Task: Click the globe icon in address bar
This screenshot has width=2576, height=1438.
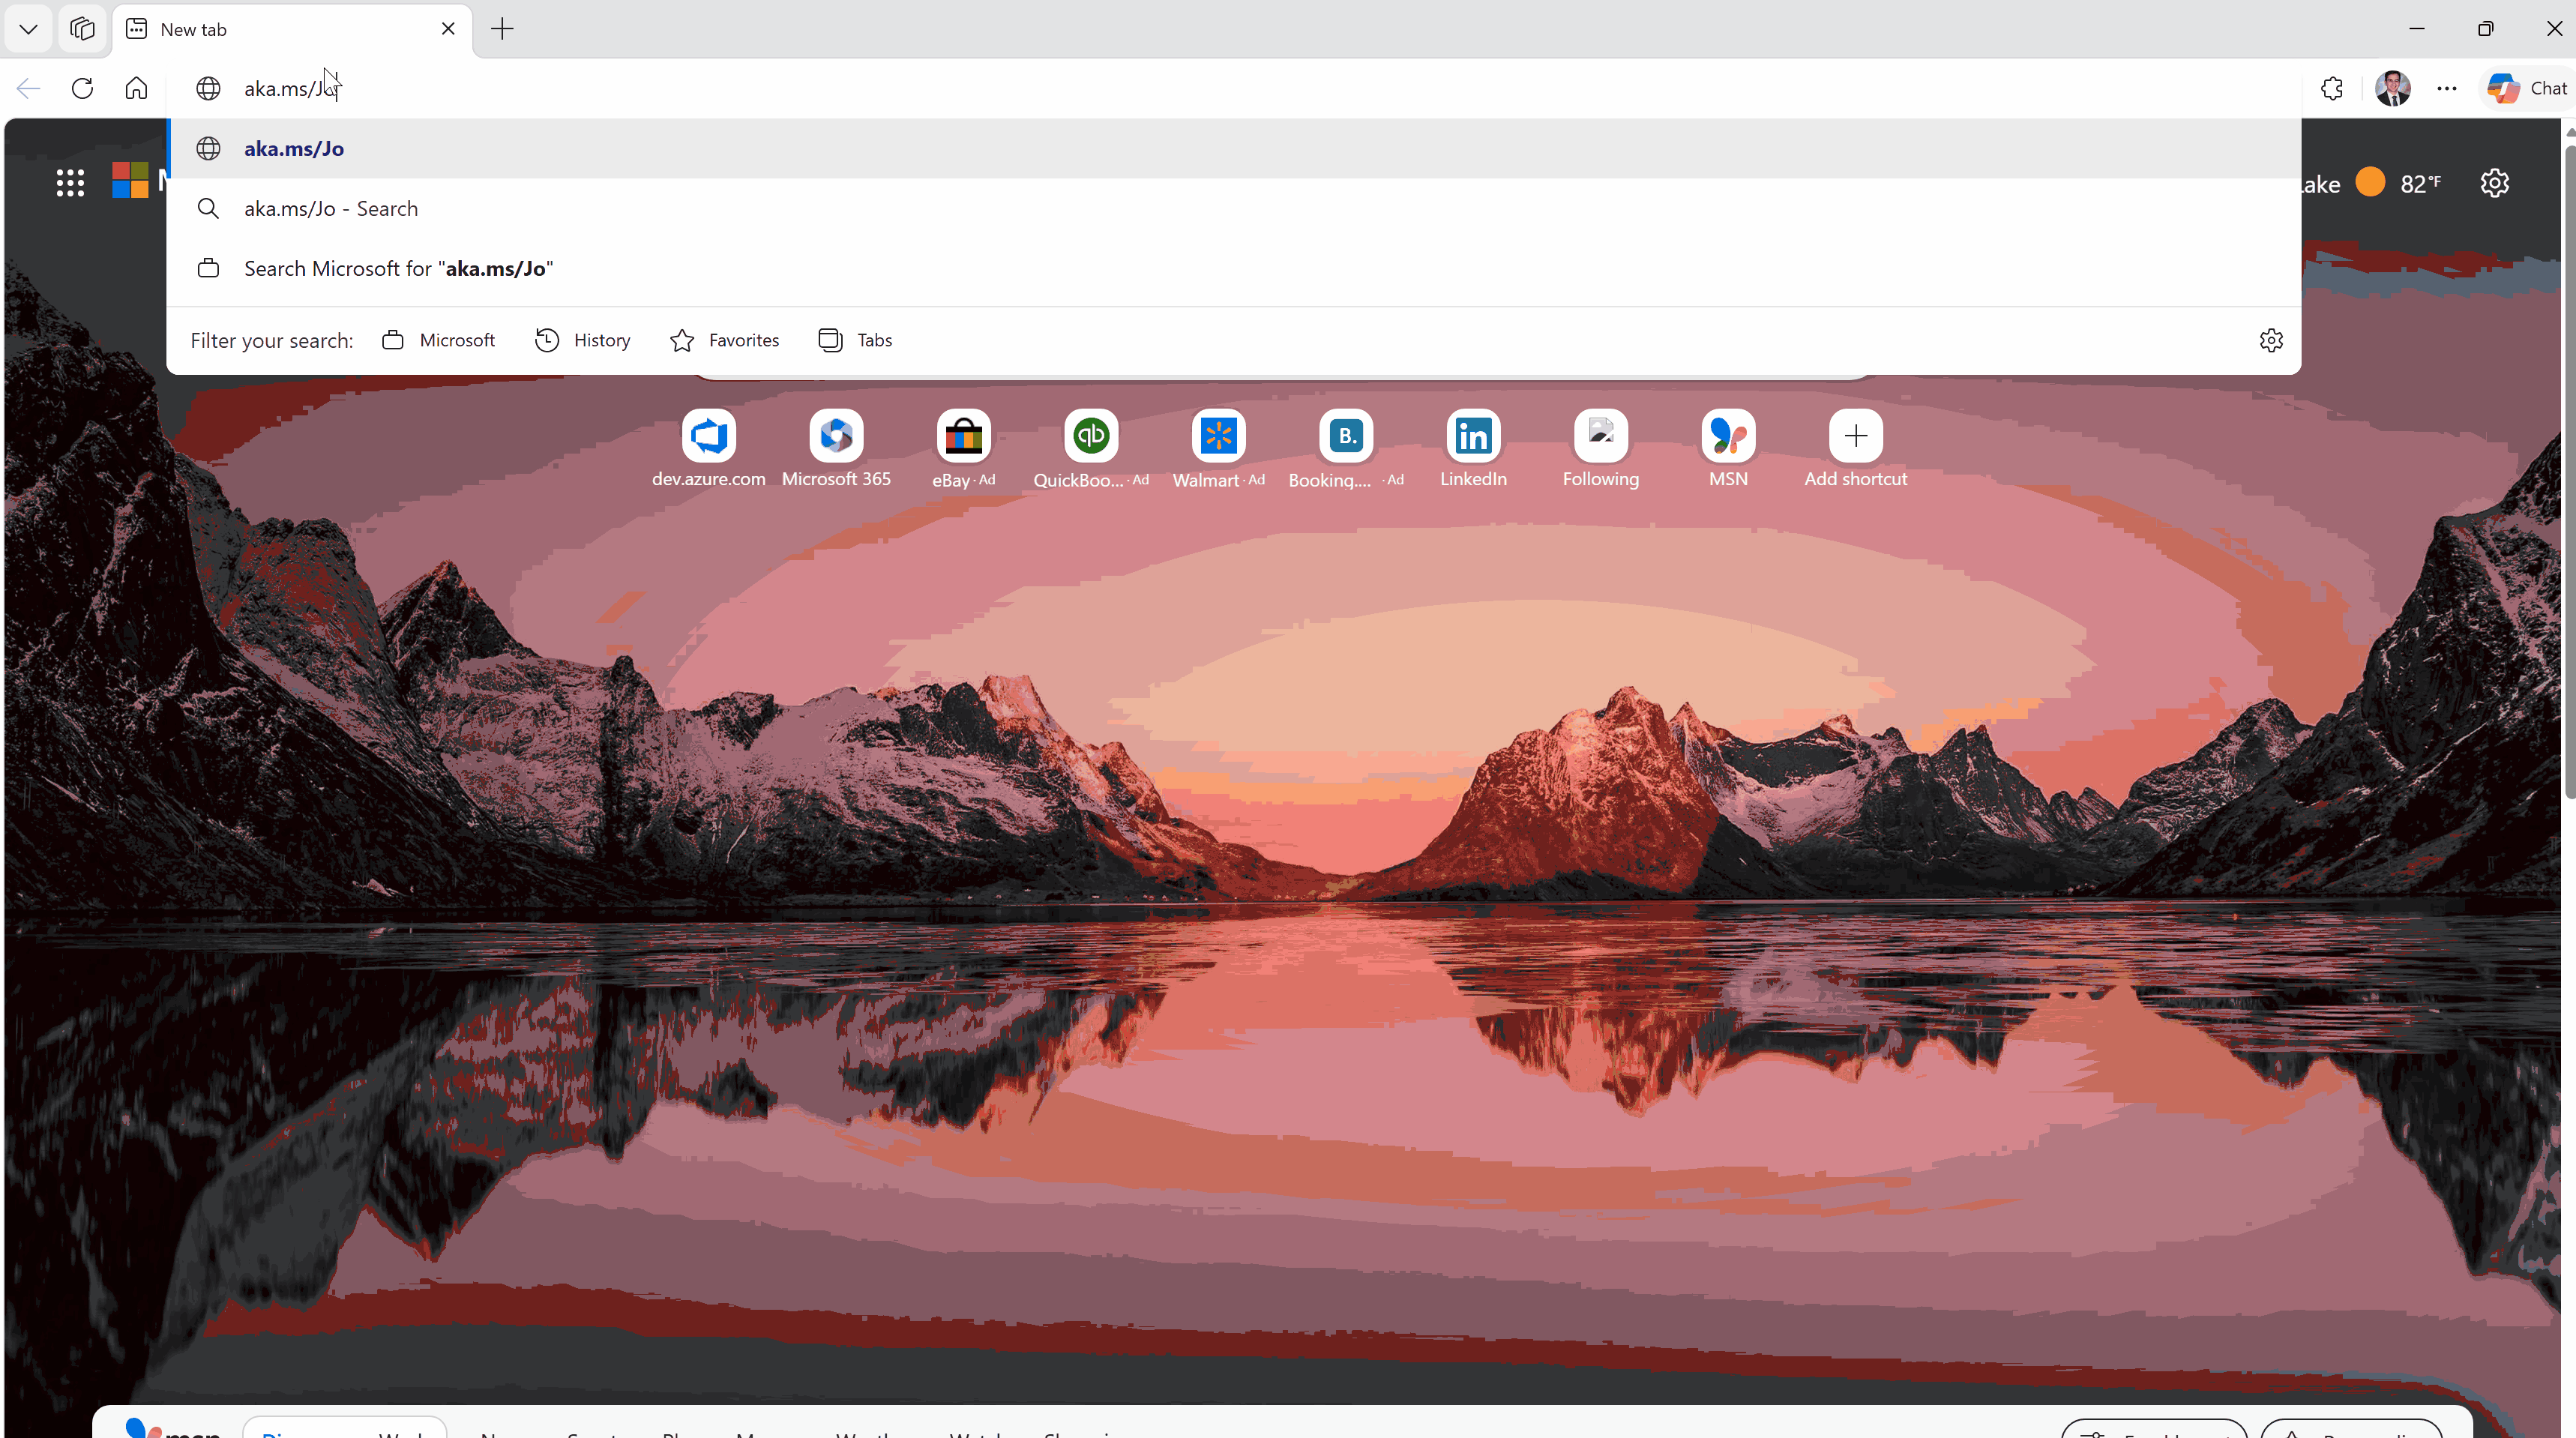Action: pyautogui.click(x=208, y=88)
